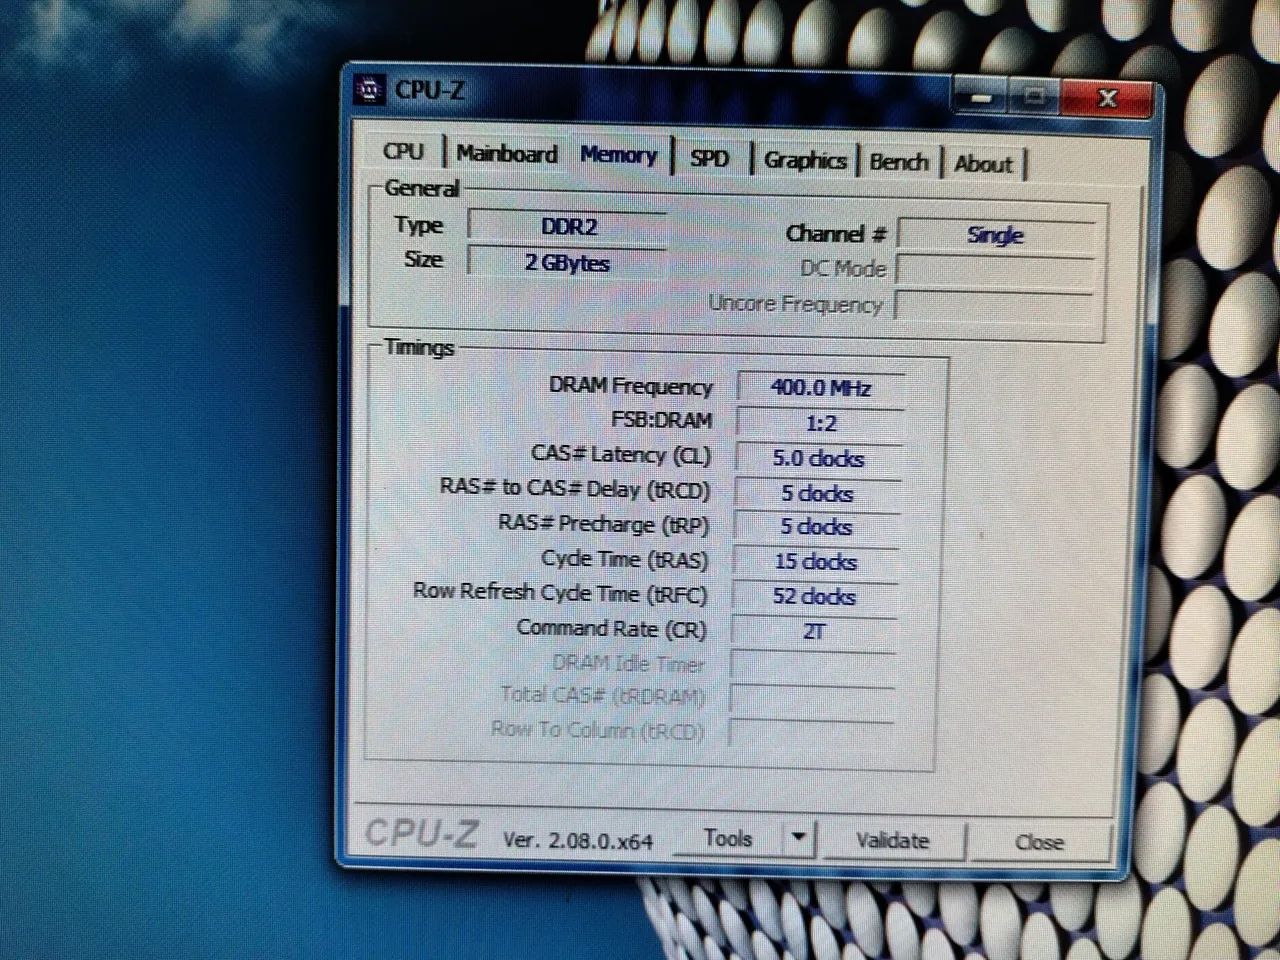The image size is (1280, 960).
Task: Open the Mainboard tab
Action: pyautogui.click(x=506, y=154)
